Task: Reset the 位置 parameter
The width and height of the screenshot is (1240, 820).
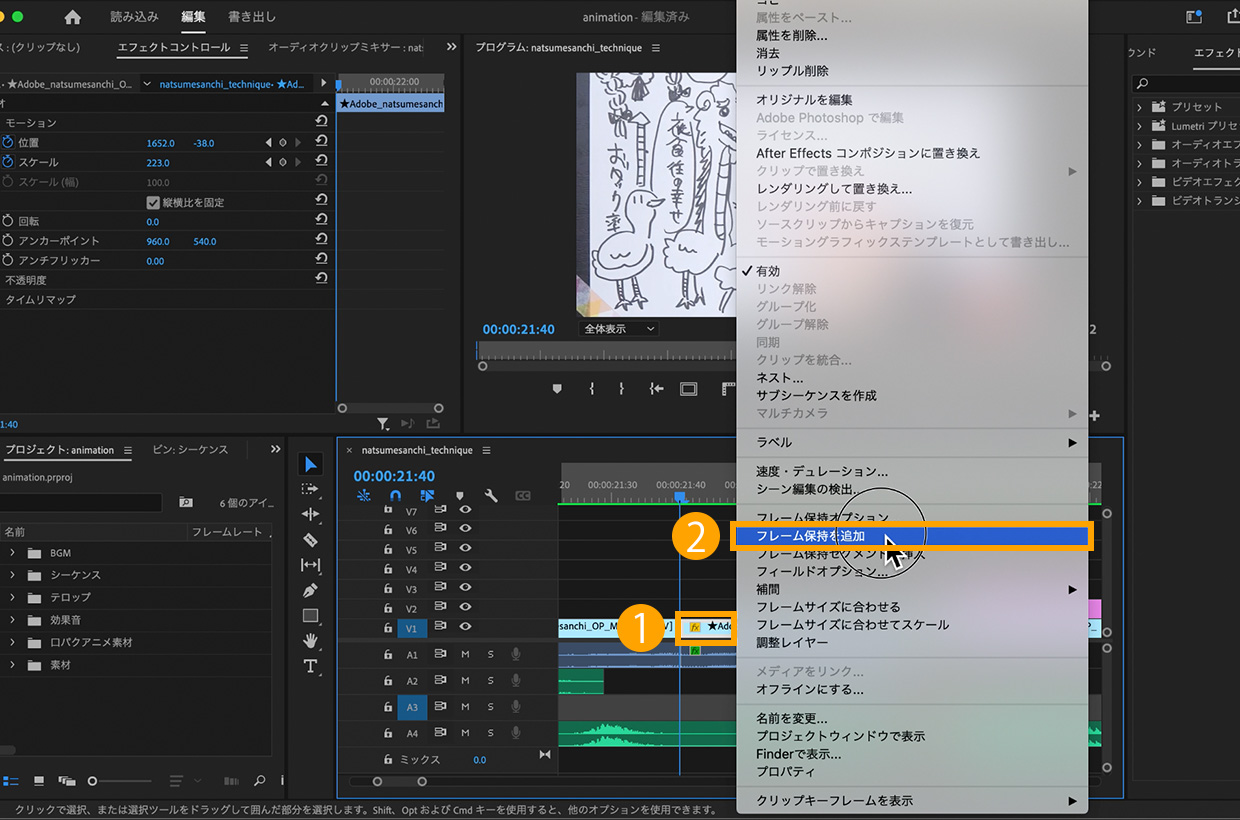Action: (322, 142)
